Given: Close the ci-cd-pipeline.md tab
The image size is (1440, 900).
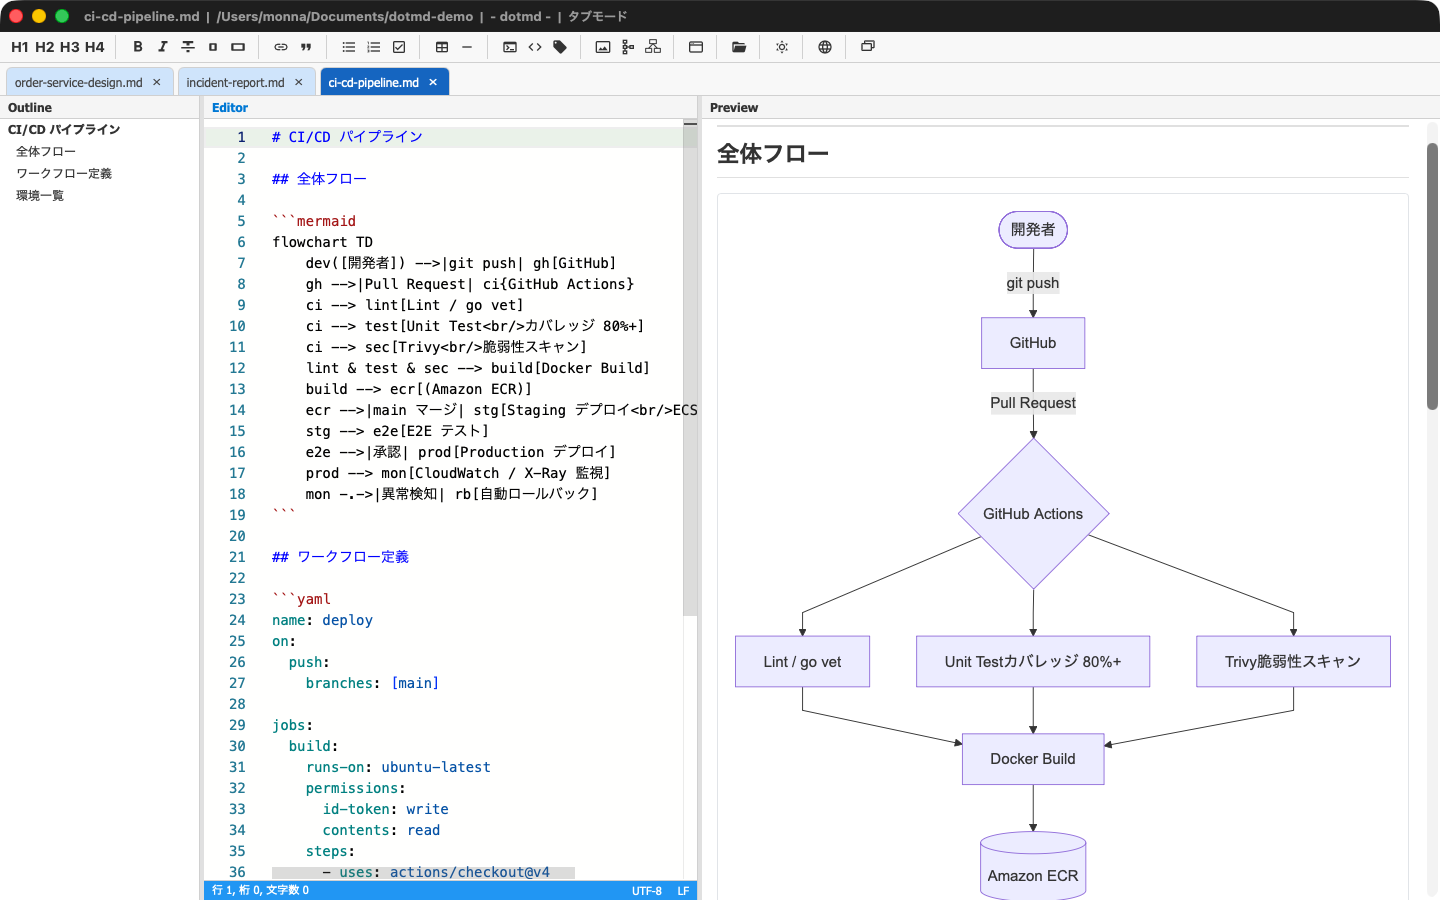Looking at the screenshot, I should (433, 82).
